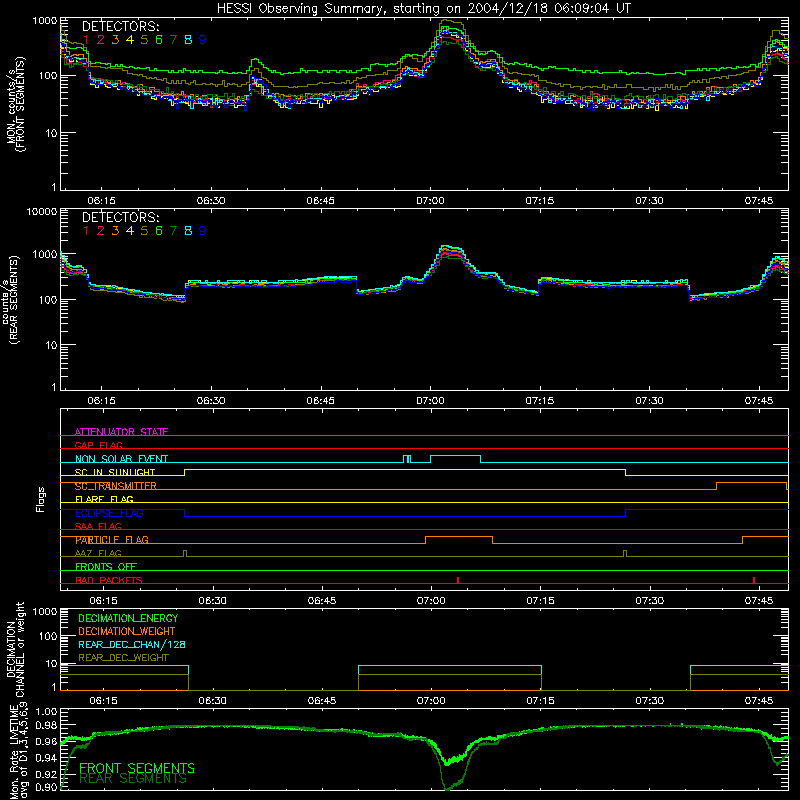Click 07:00 tick under decimation plot

click(431, 701)
